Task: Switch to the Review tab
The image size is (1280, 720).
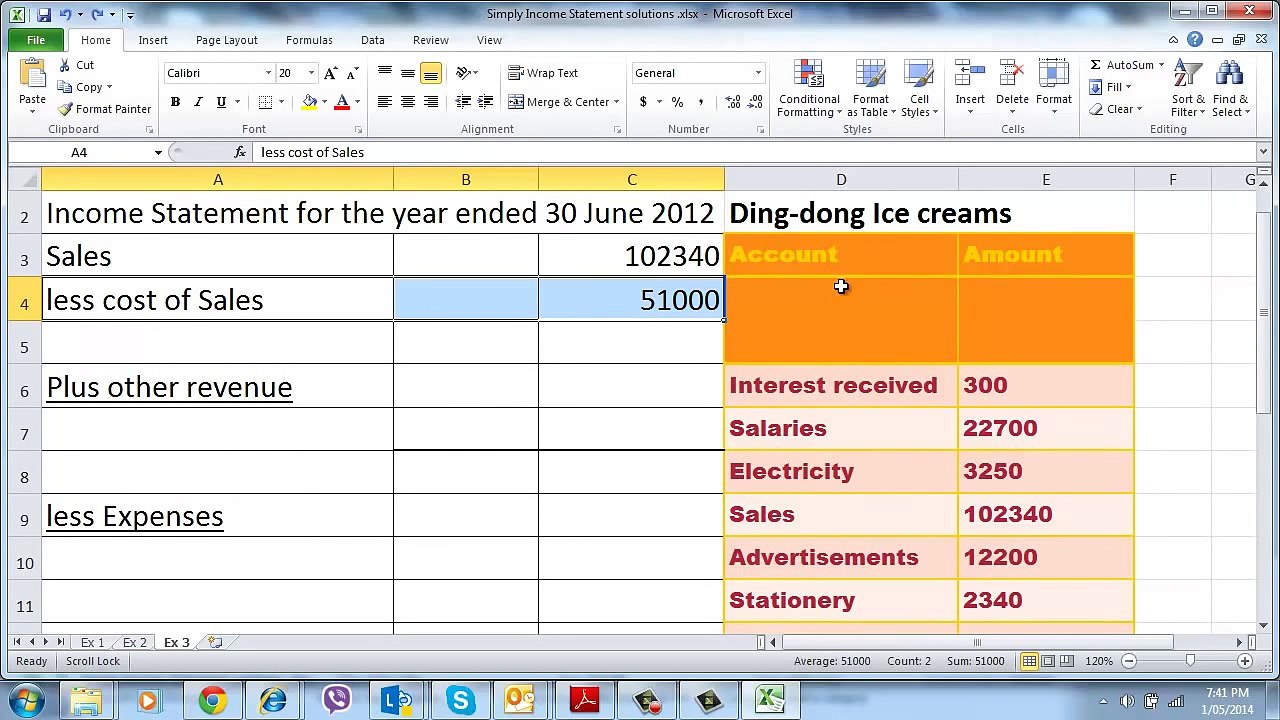Action: (x=430, y=40)
